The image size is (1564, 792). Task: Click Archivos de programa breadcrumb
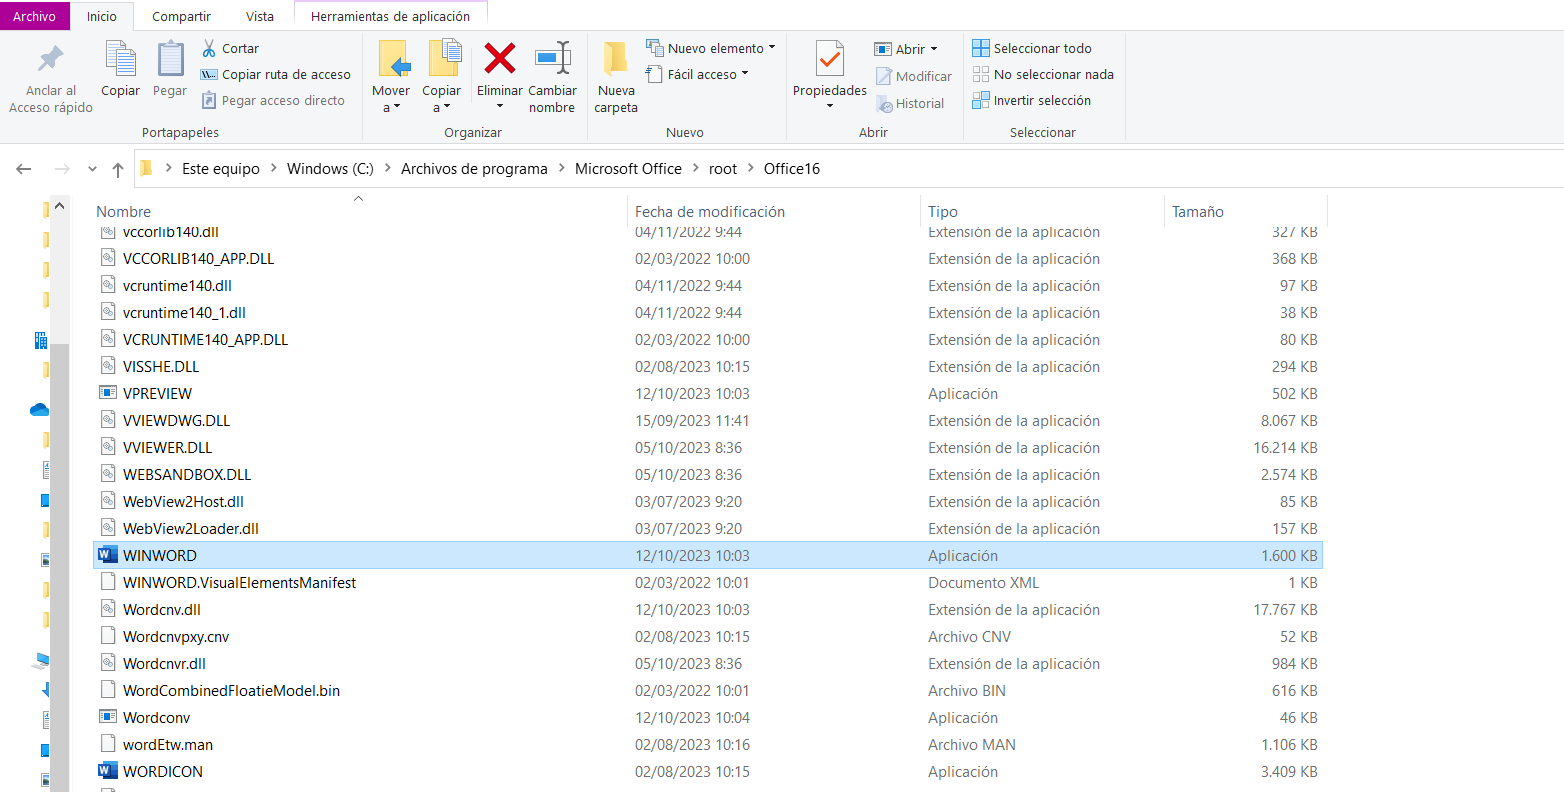pos(474,168)
